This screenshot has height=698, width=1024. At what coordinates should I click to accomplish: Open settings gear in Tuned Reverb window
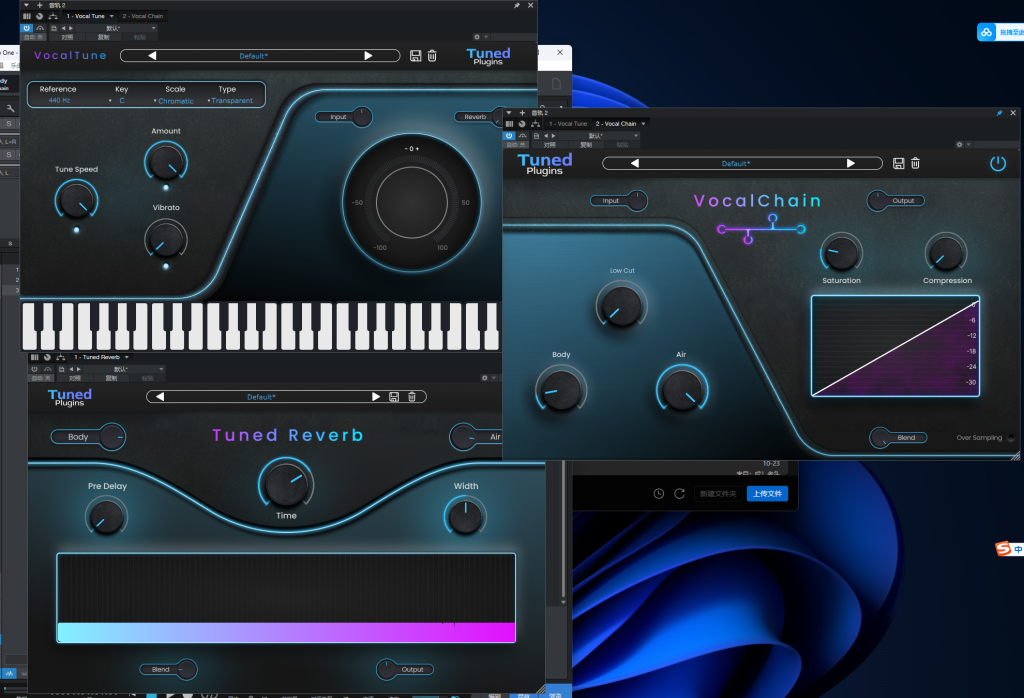[x=485, y=378]
